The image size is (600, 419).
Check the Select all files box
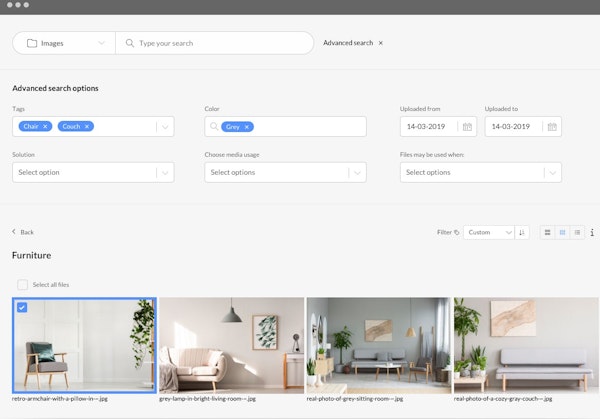click(22, 285)
